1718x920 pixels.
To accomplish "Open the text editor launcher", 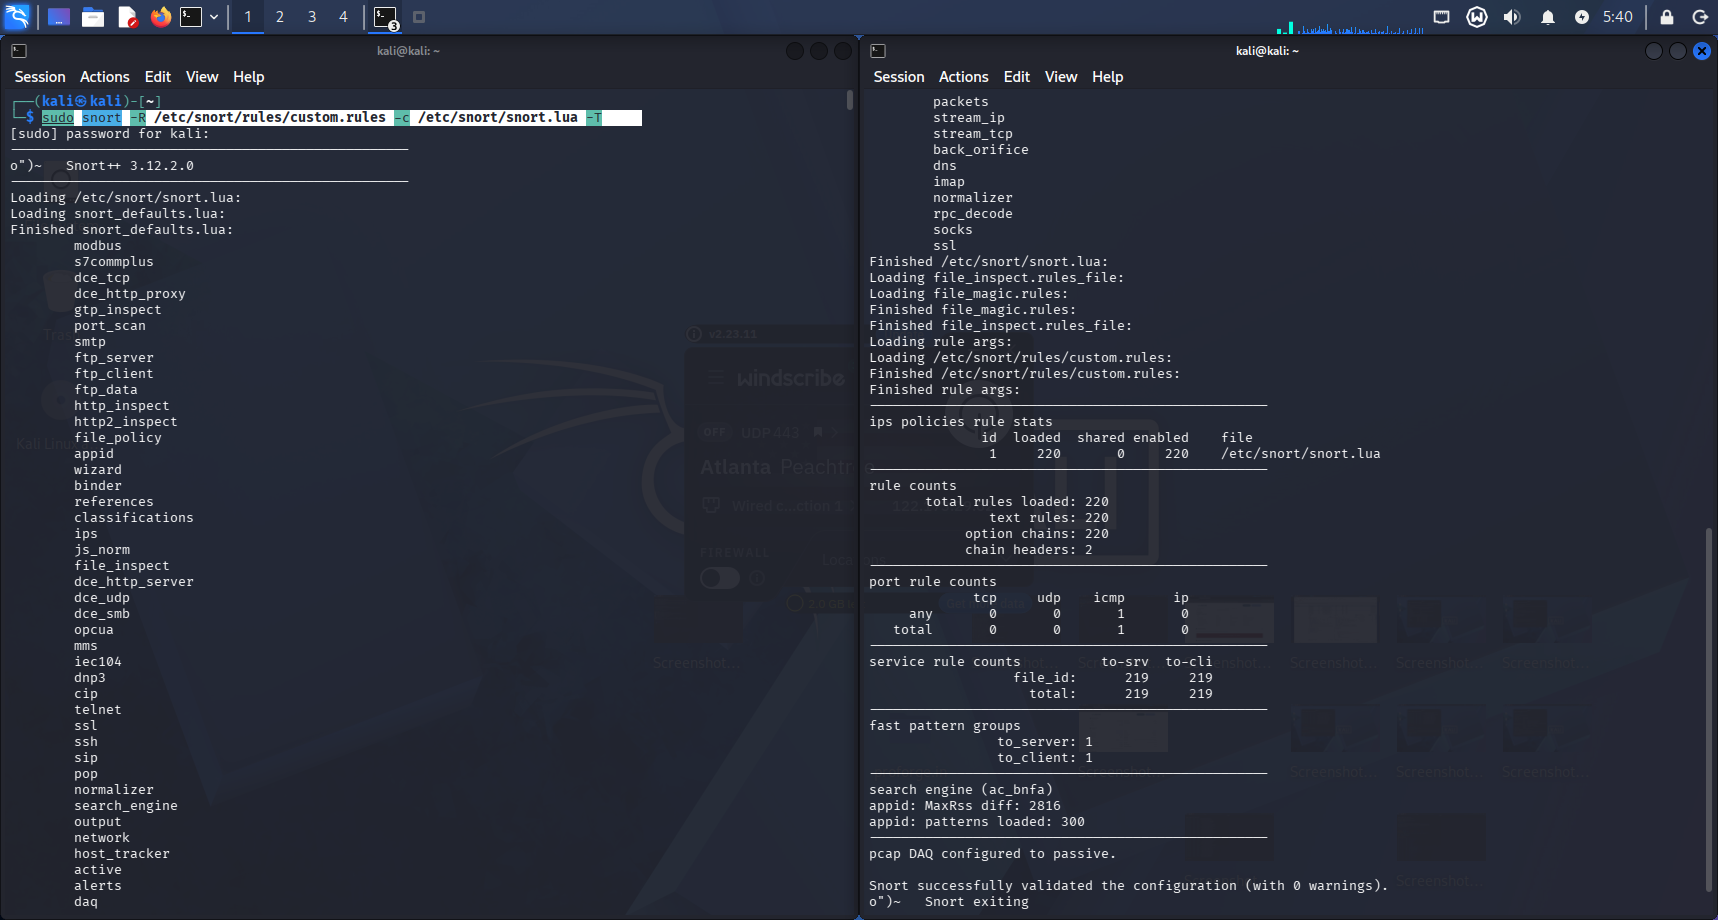I will click(x=127, y=16).
